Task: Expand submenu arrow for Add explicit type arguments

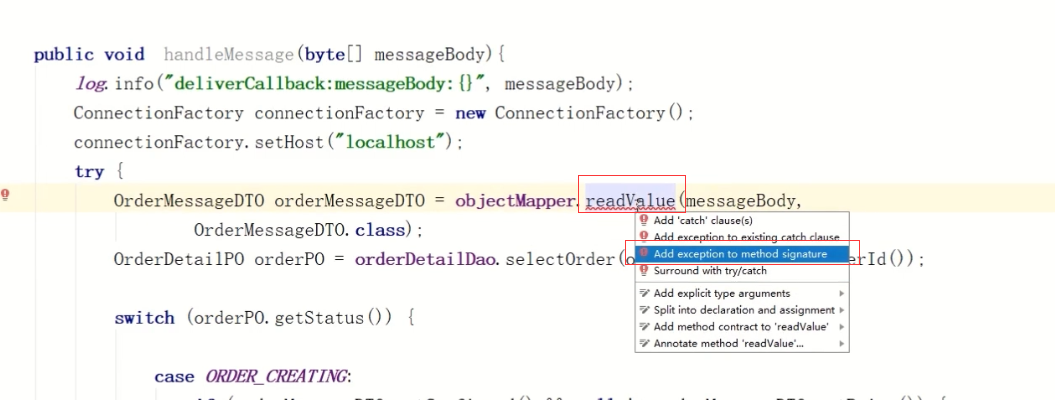Action: 841,294
